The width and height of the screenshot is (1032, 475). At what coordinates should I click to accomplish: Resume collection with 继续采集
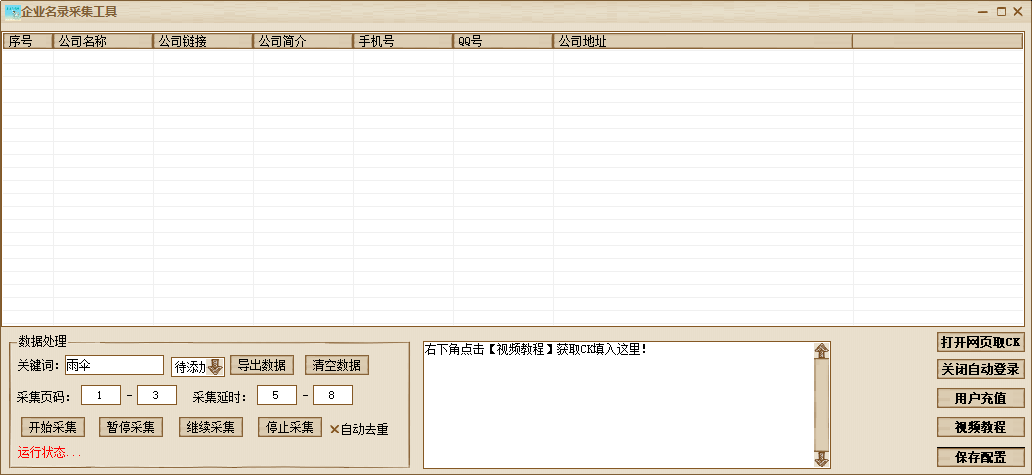click(x=211, y=427)
